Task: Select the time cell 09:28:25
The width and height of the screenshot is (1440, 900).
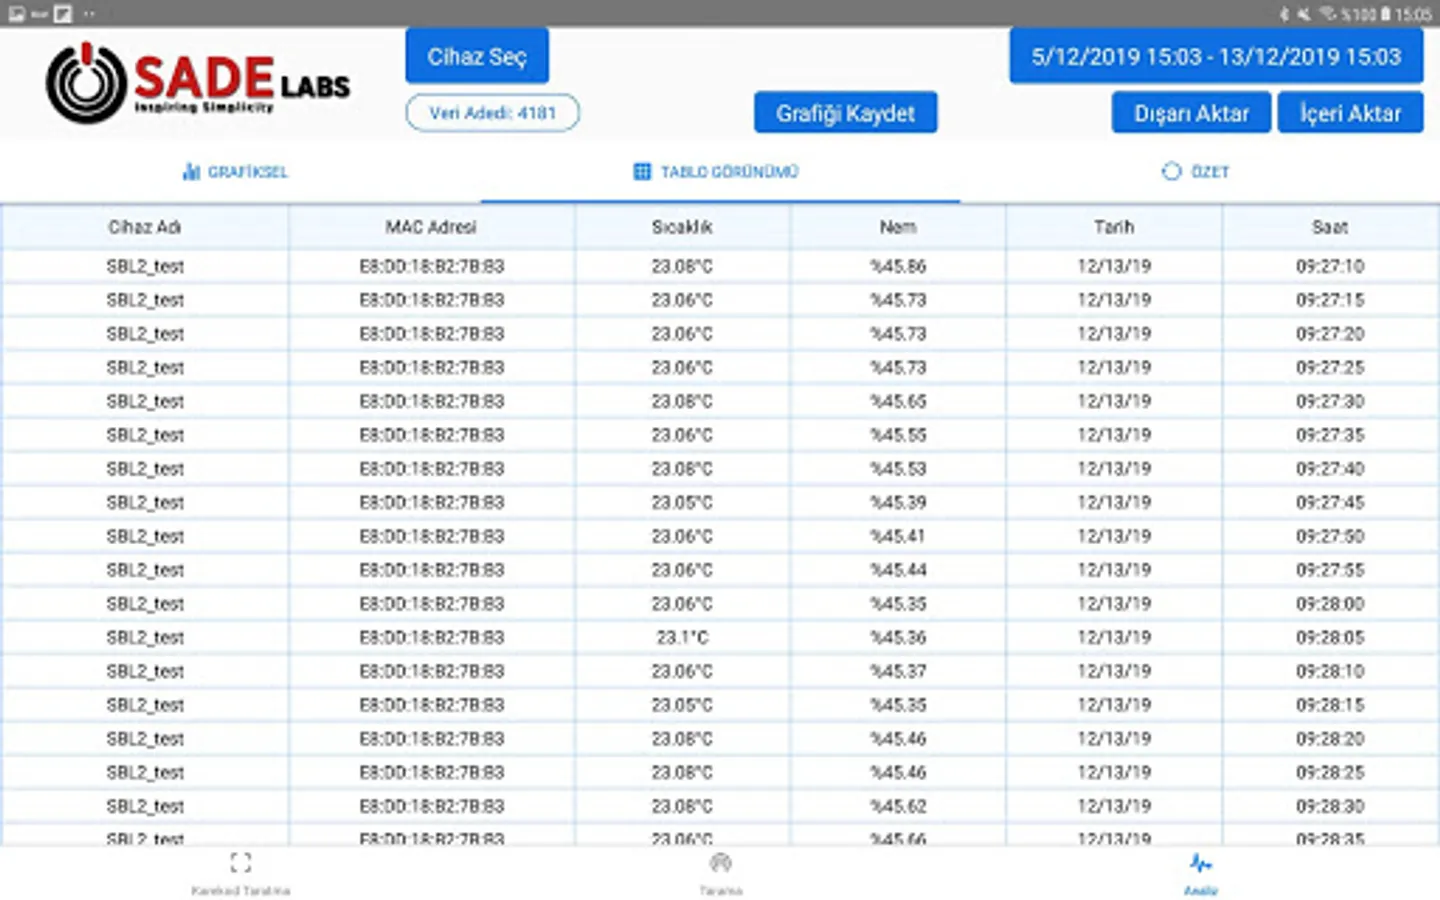Action: tap(1330, 772)
